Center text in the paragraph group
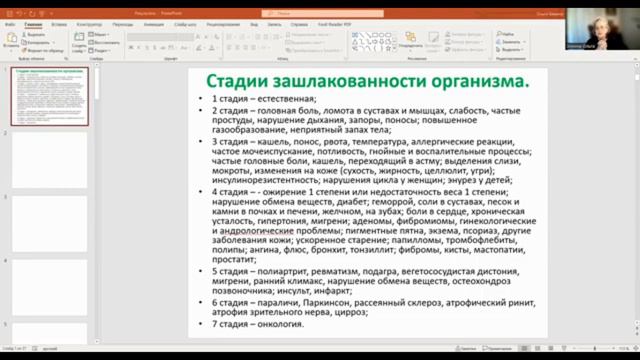640x360 pixels. (237, 48)
